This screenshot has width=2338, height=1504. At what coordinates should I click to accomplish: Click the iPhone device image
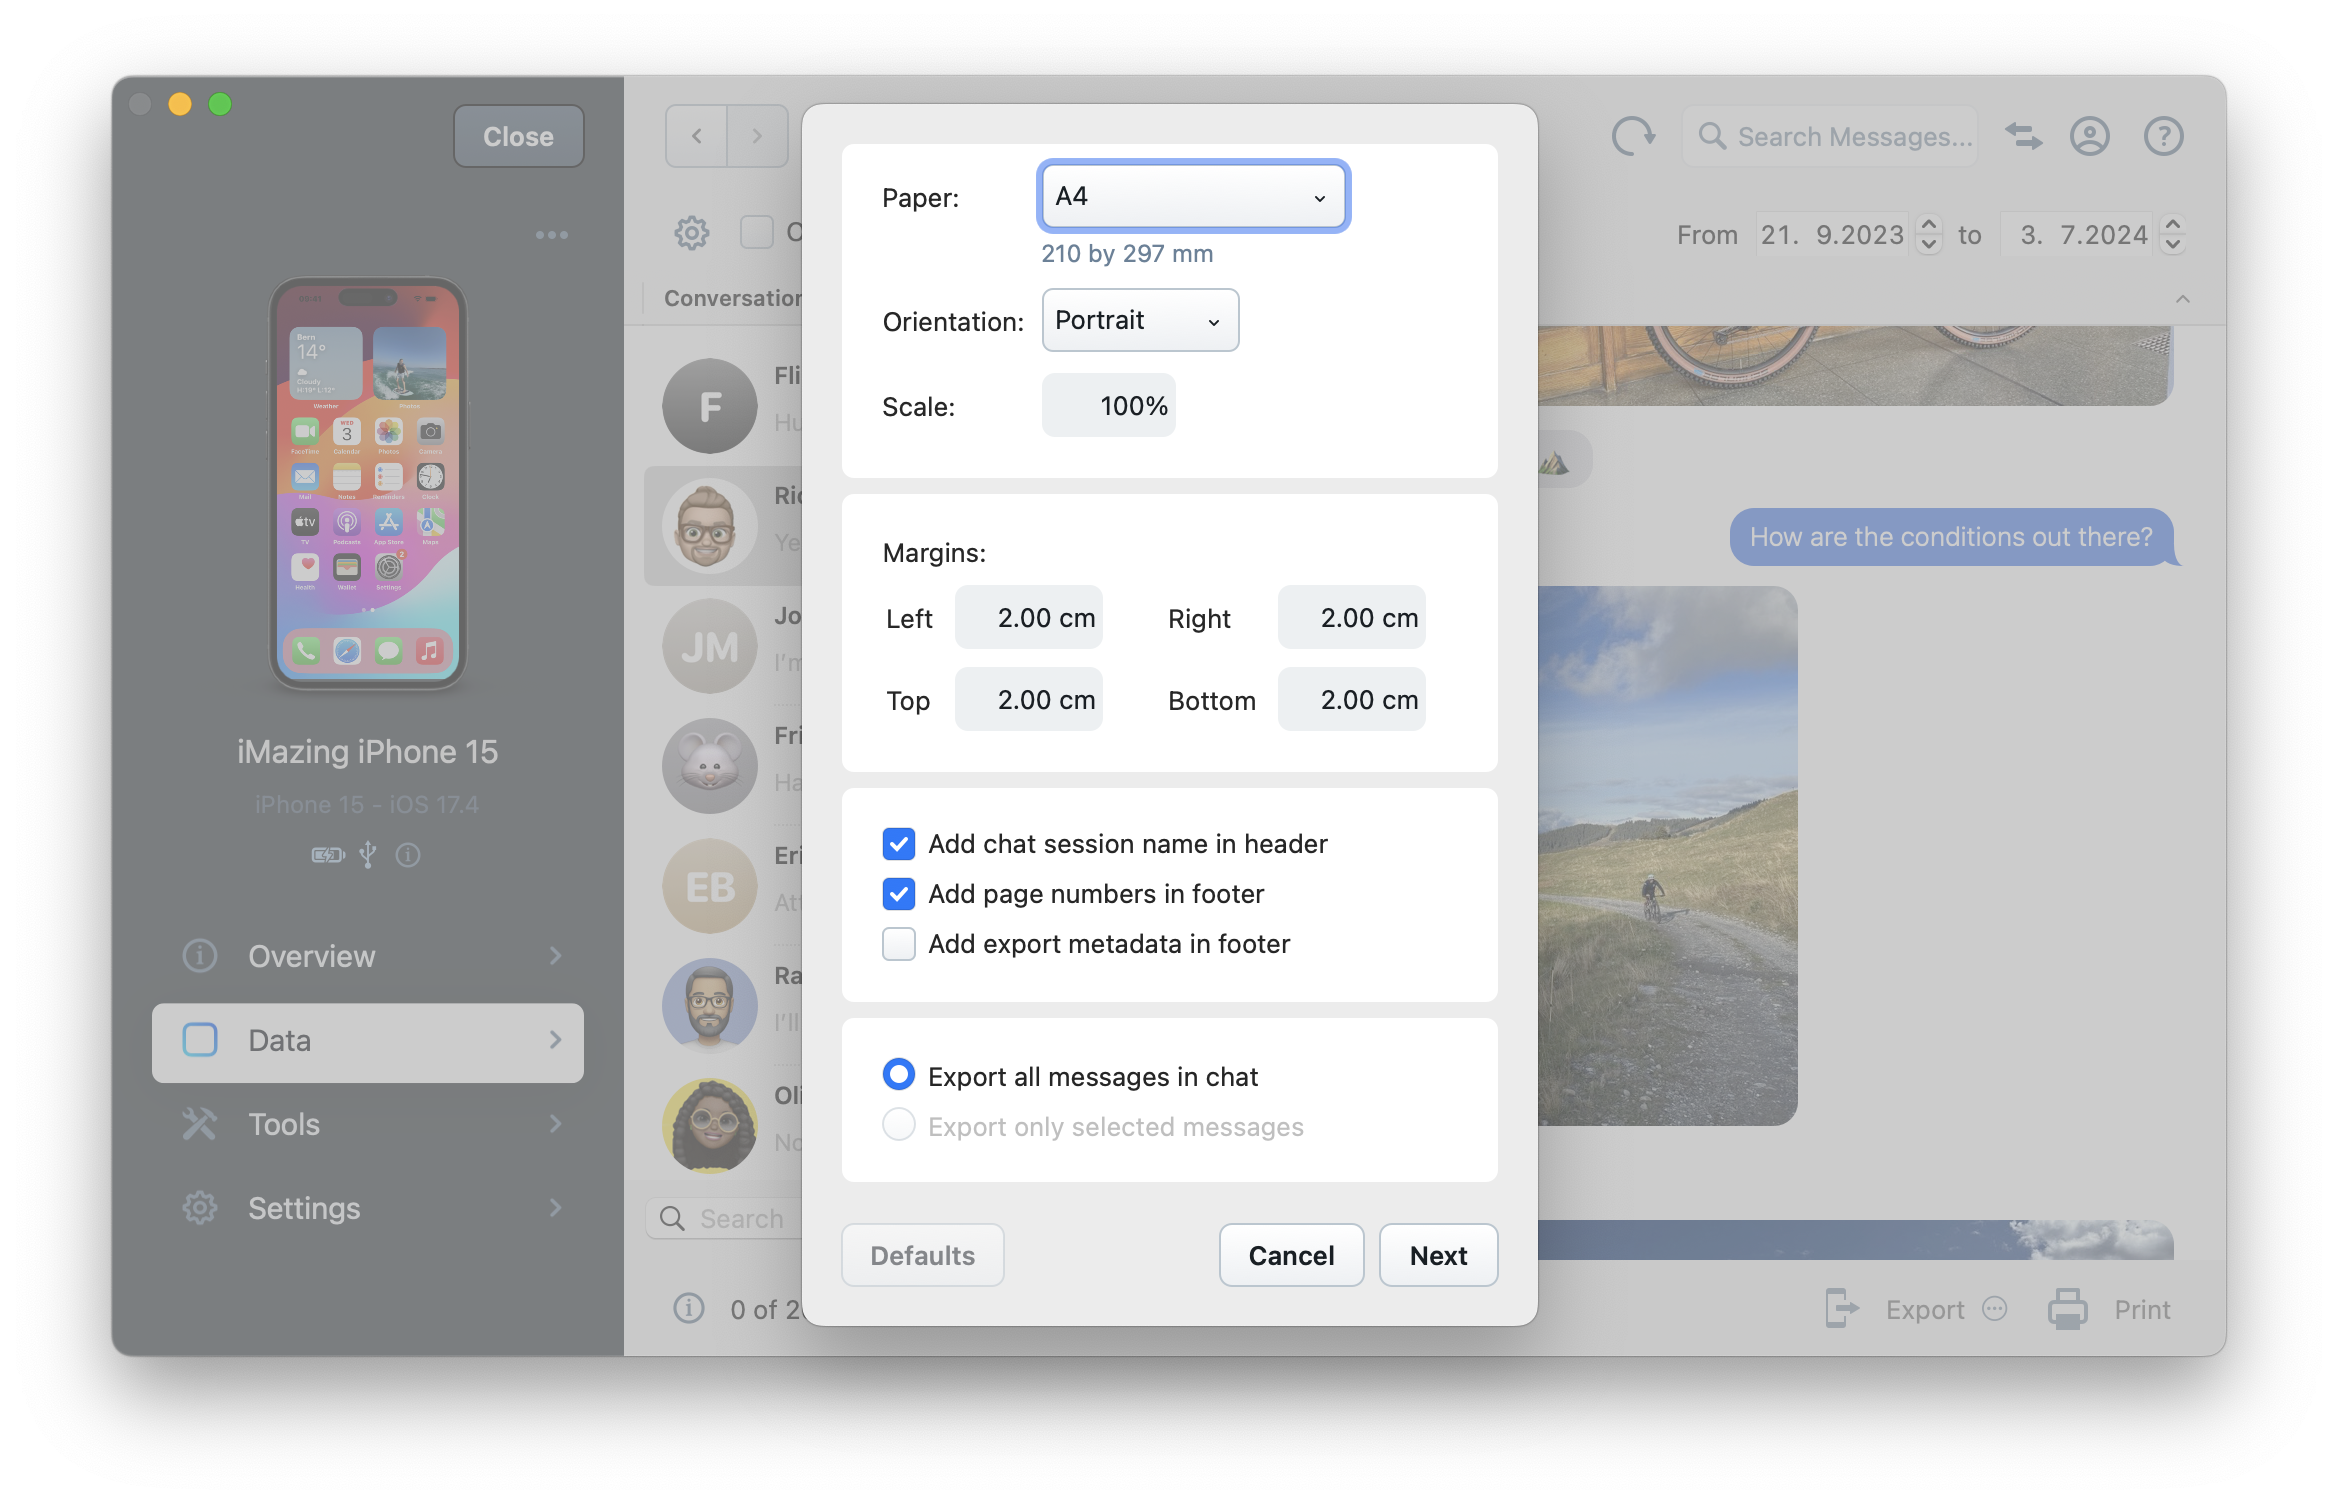368,483
